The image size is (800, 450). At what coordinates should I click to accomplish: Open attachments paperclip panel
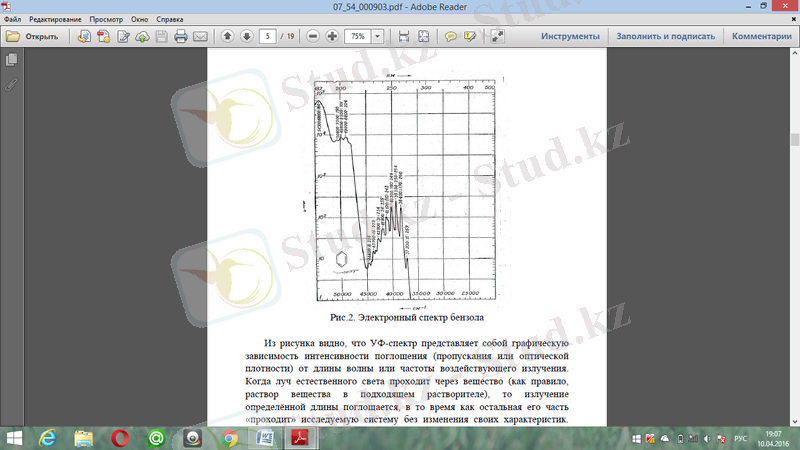[11, 84]
